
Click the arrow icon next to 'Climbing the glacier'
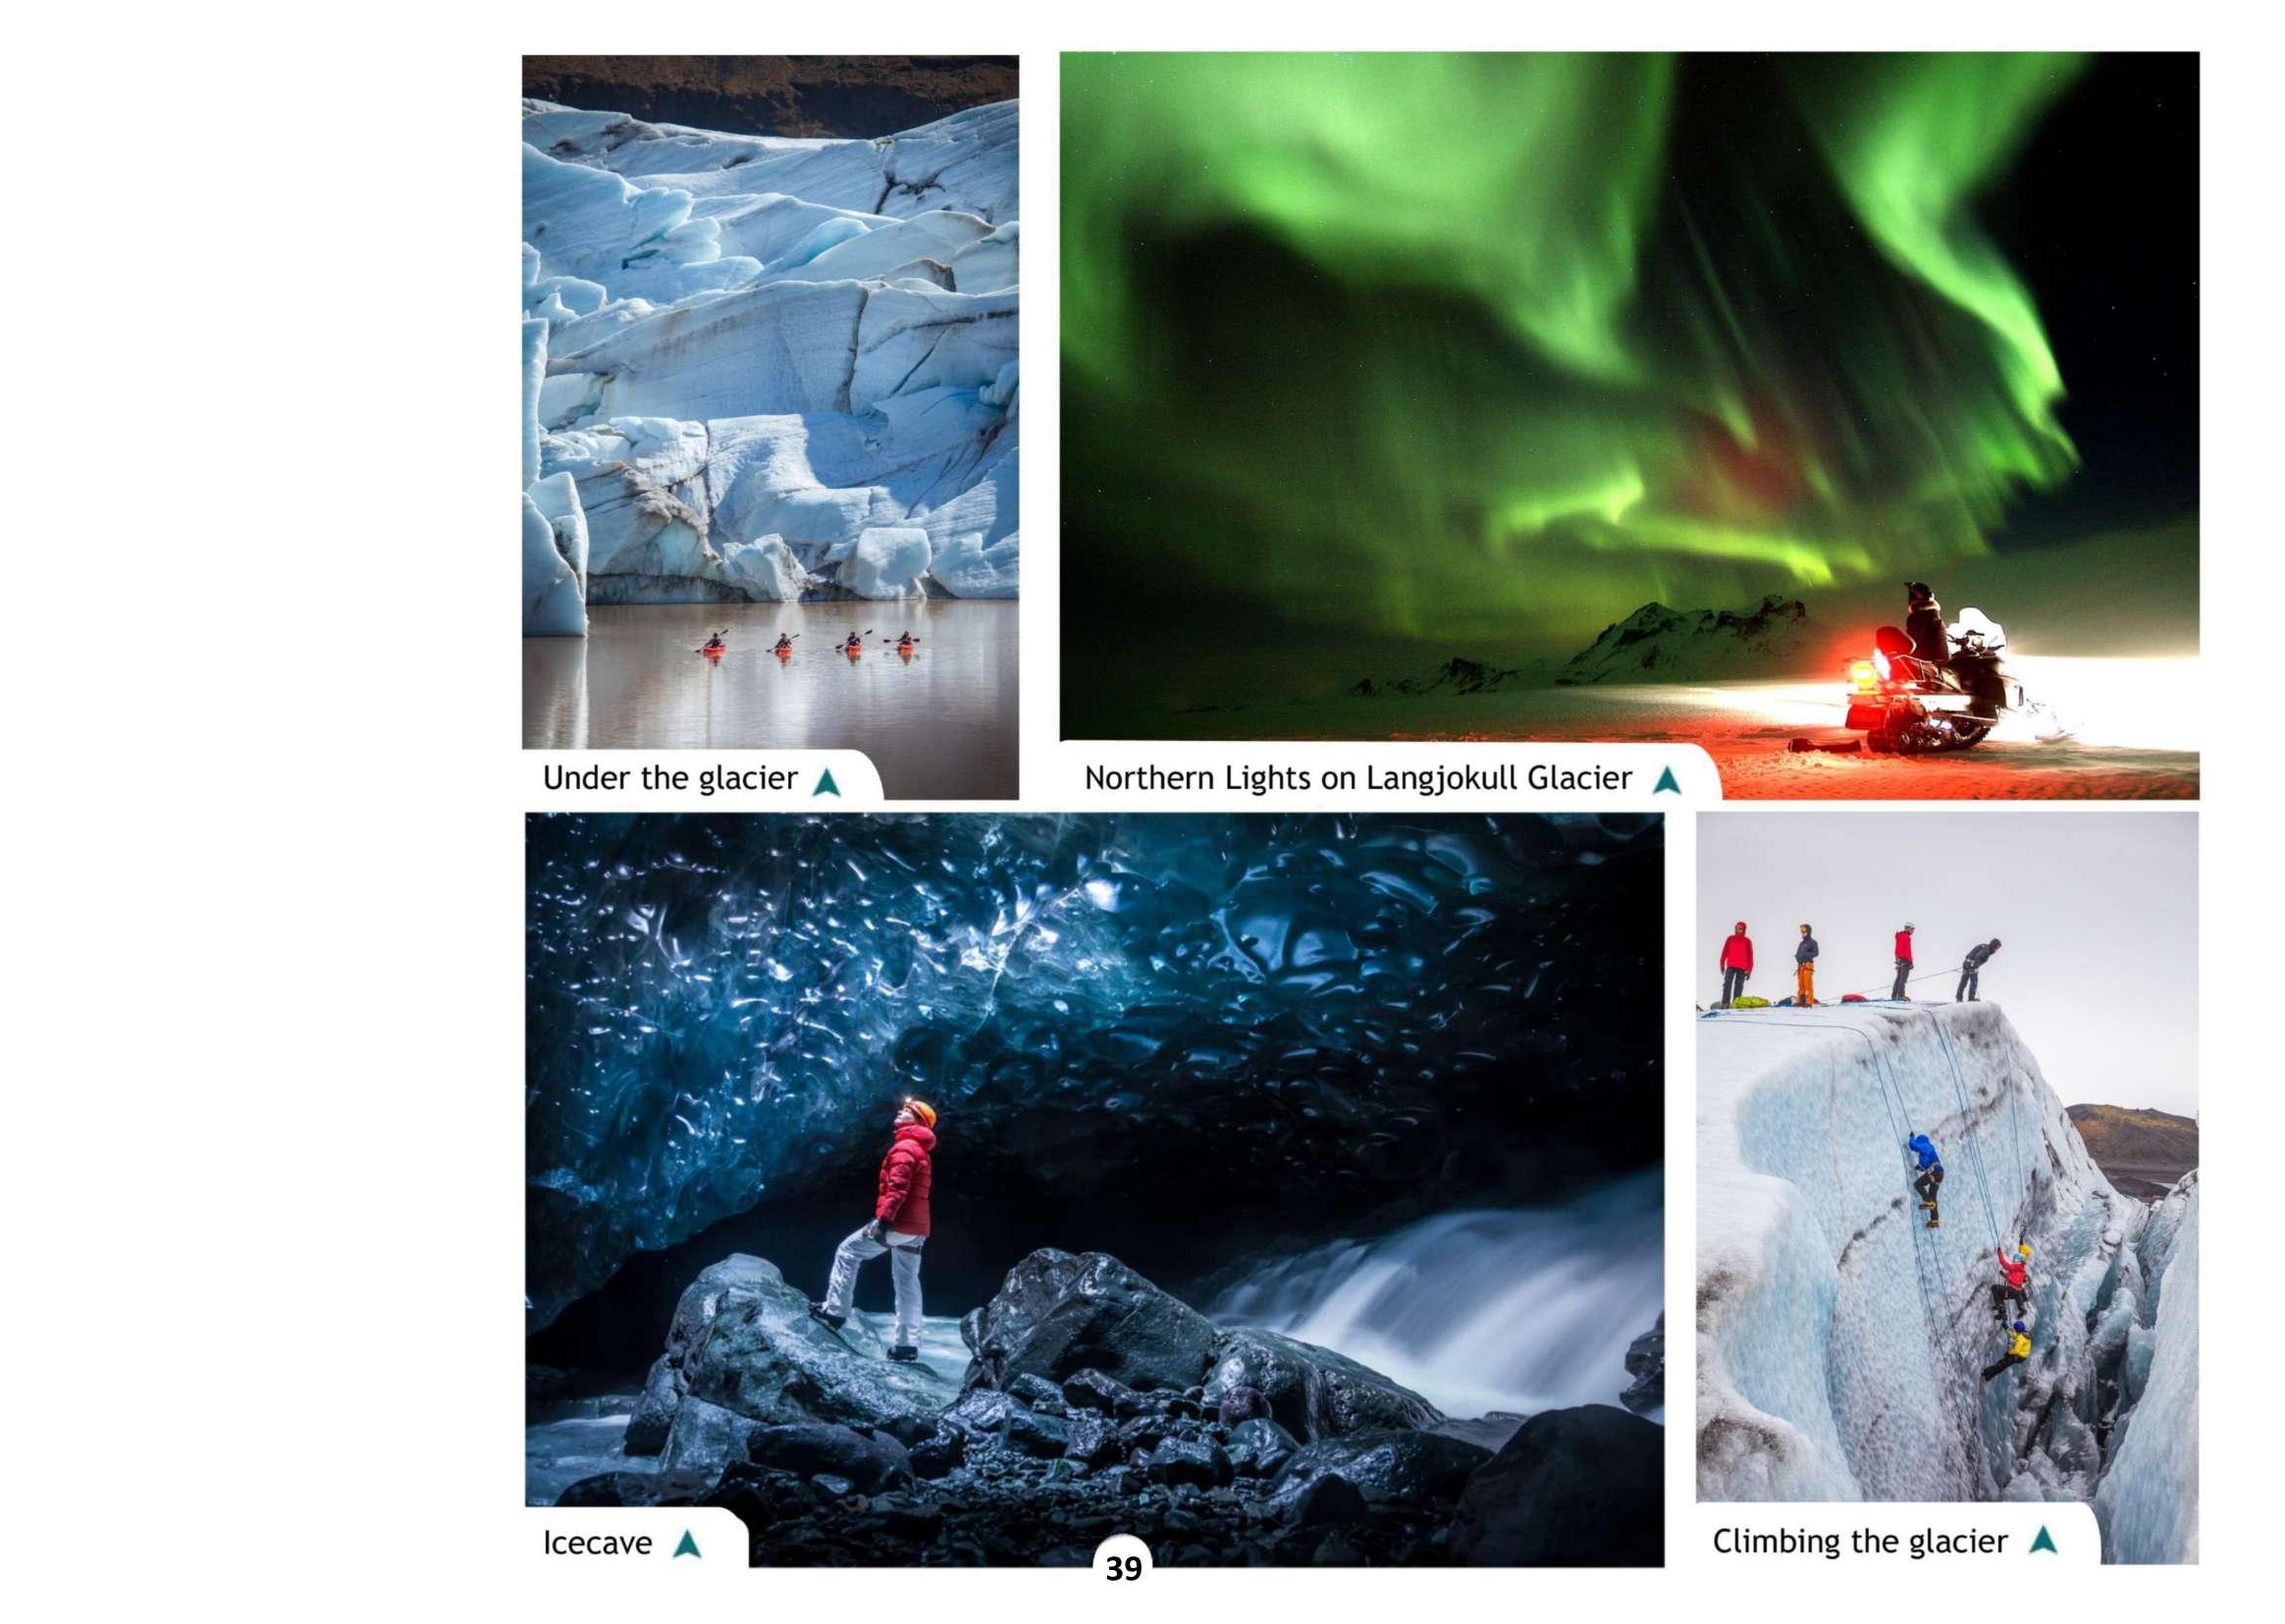[x=2043, y=1539]
